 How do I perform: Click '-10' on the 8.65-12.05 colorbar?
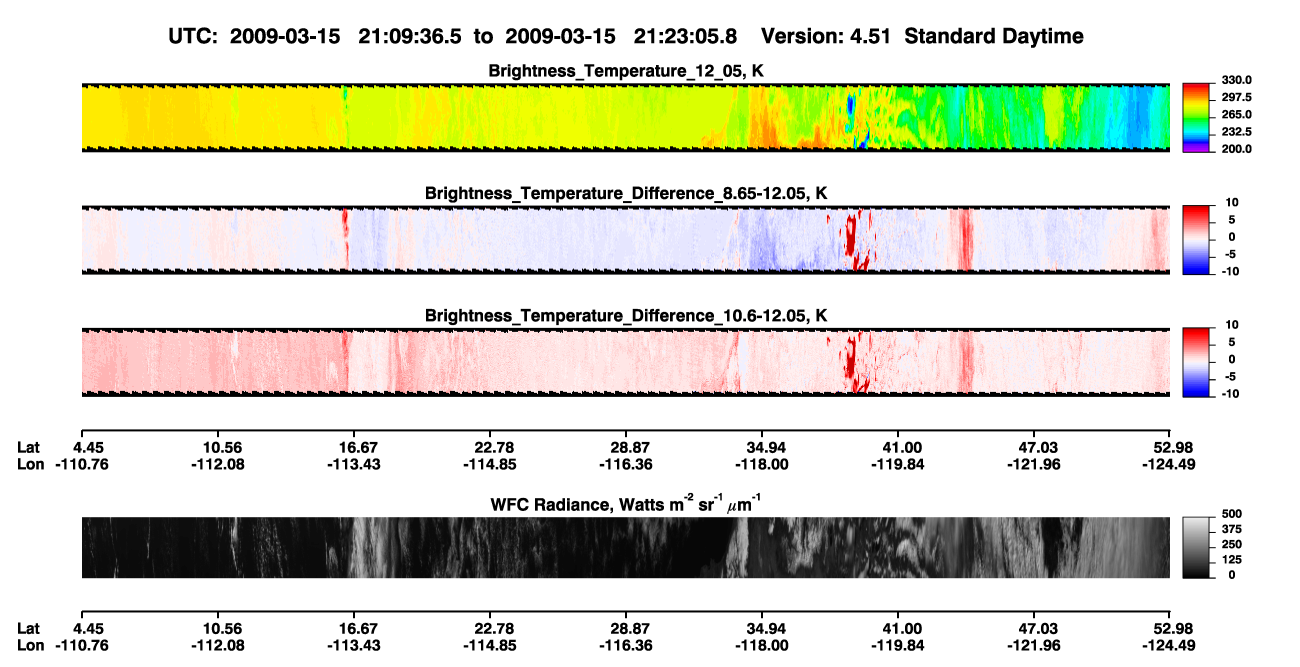(1230, 271)
